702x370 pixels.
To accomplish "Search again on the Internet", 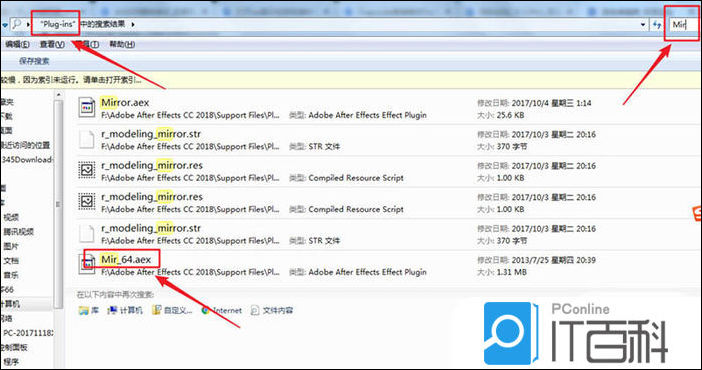I will [x=221, y=310].
